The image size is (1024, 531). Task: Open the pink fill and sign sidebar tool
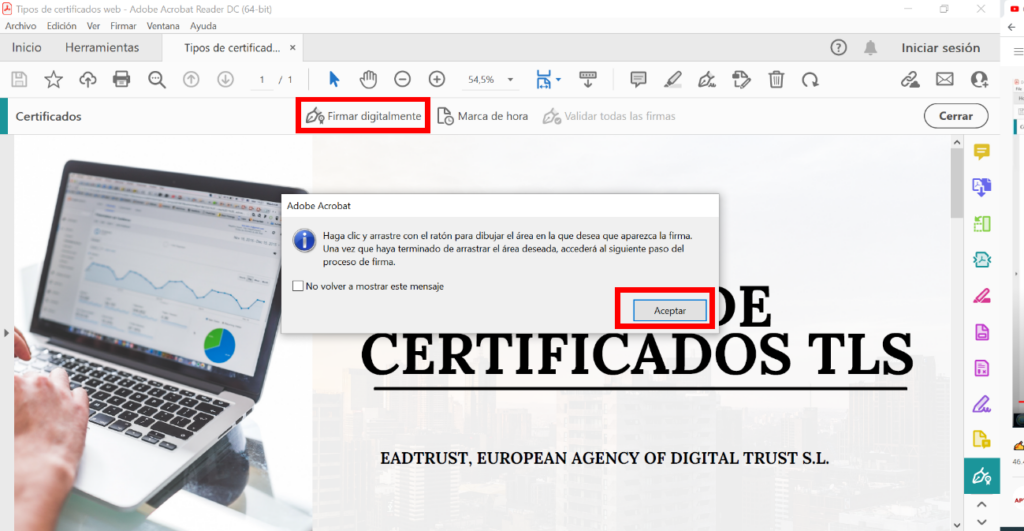[x=982, y=296]
